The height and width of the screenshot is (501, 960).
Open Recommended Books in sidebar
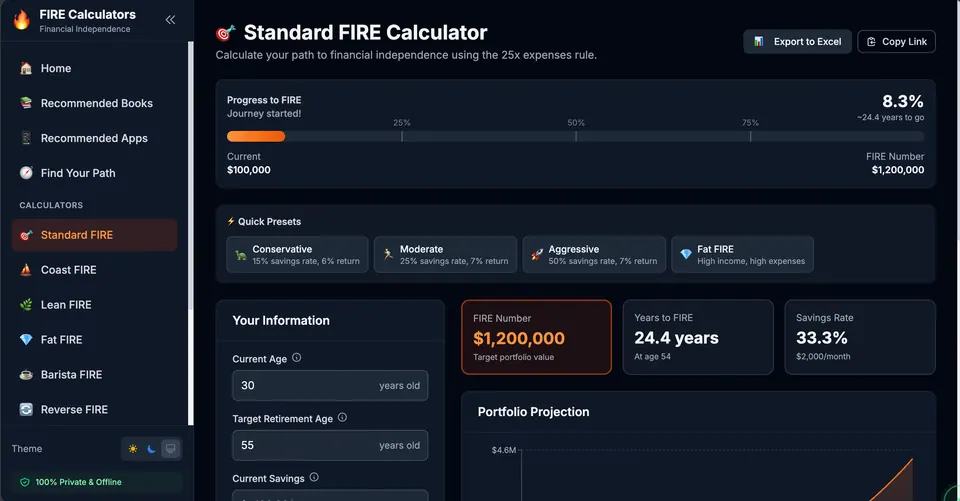(94, 103)
